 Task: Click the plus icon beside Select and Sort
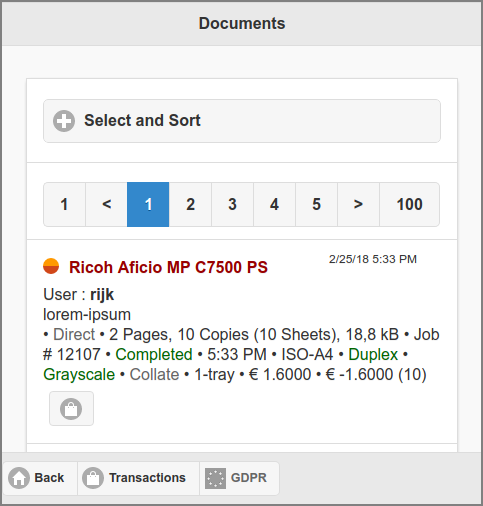[64, 121]
